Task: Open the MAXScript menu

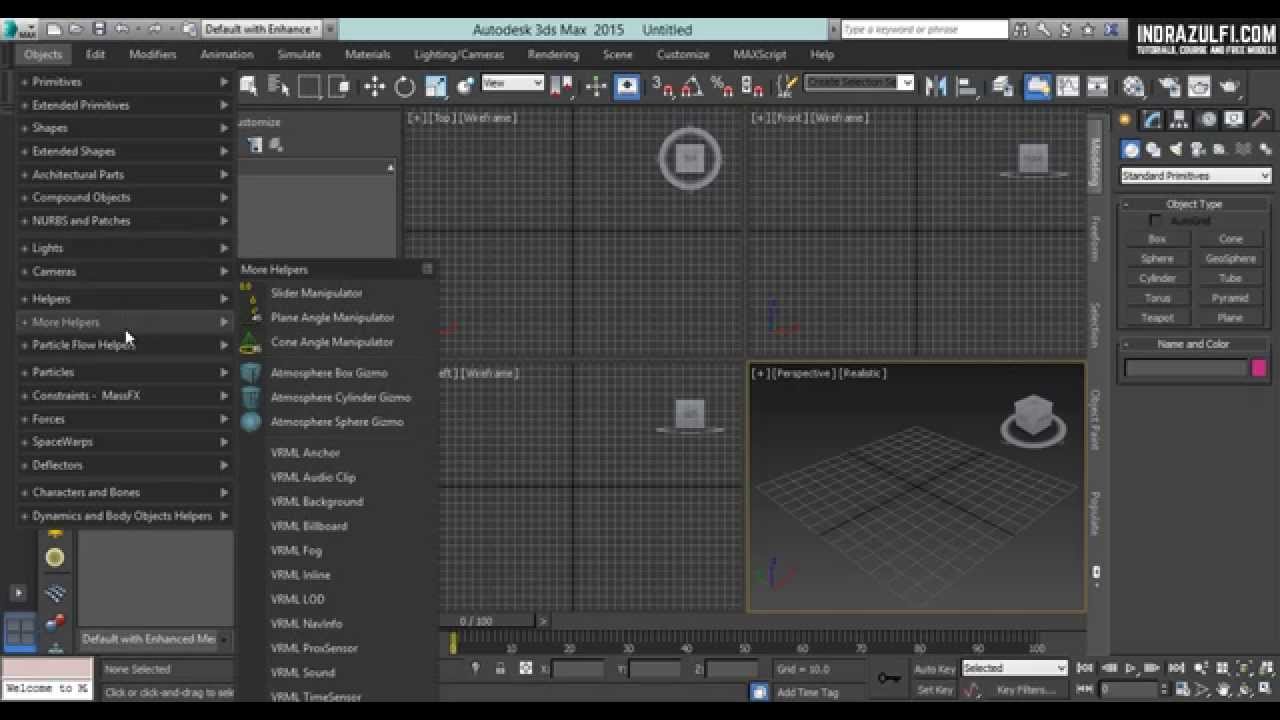Action: [x=760, y=54]
